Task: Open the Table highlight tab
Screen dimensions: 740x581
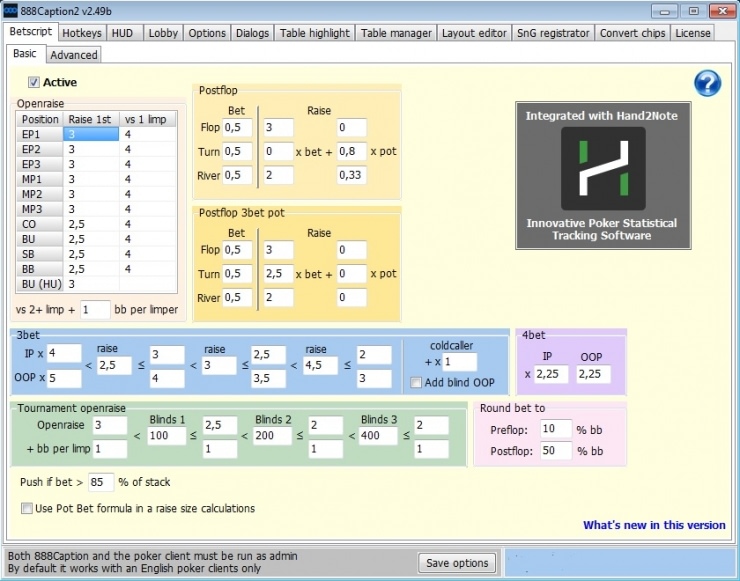Action: [315, 33]
